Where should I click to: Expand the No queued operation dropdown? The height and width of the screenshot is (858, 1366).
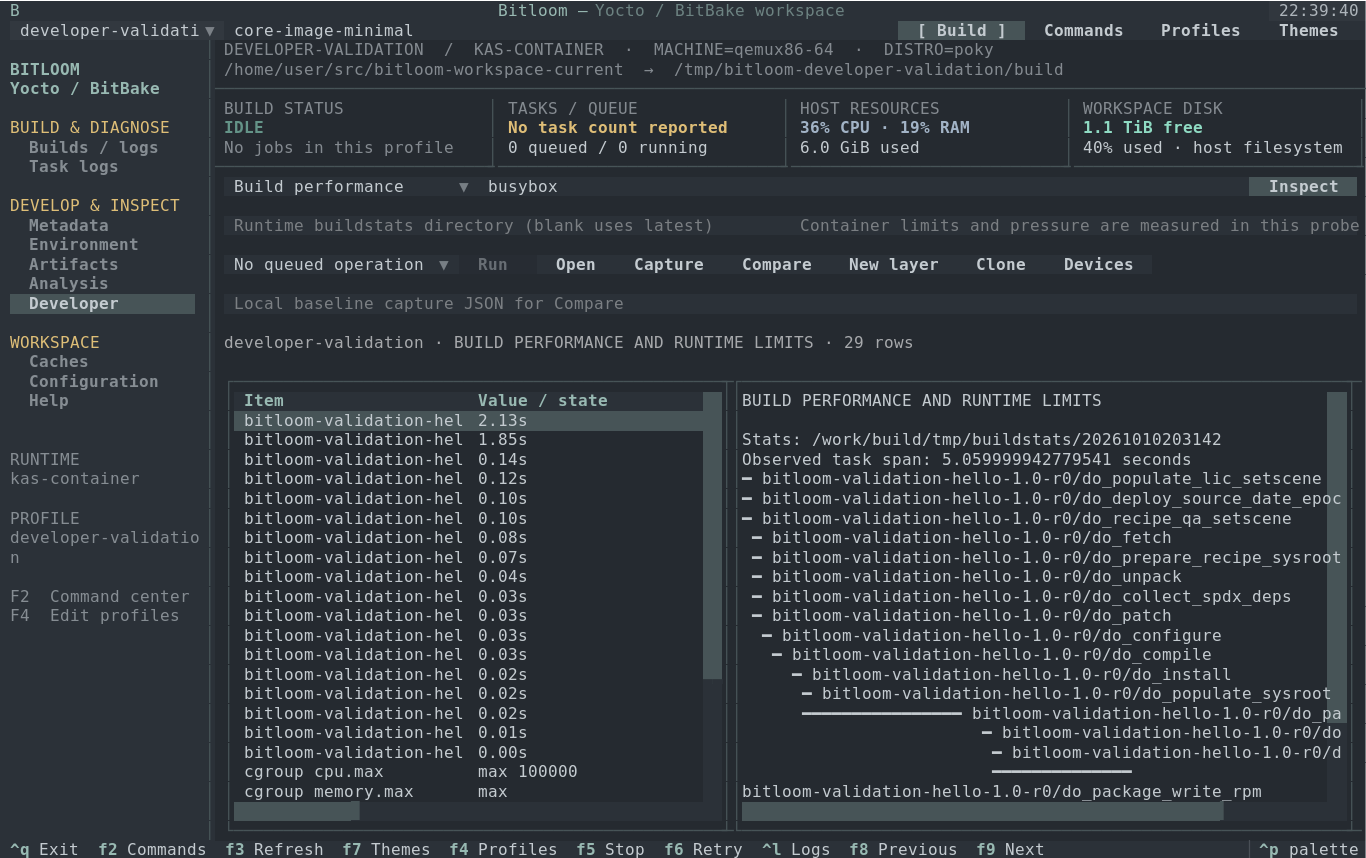[x=341, y=265]
